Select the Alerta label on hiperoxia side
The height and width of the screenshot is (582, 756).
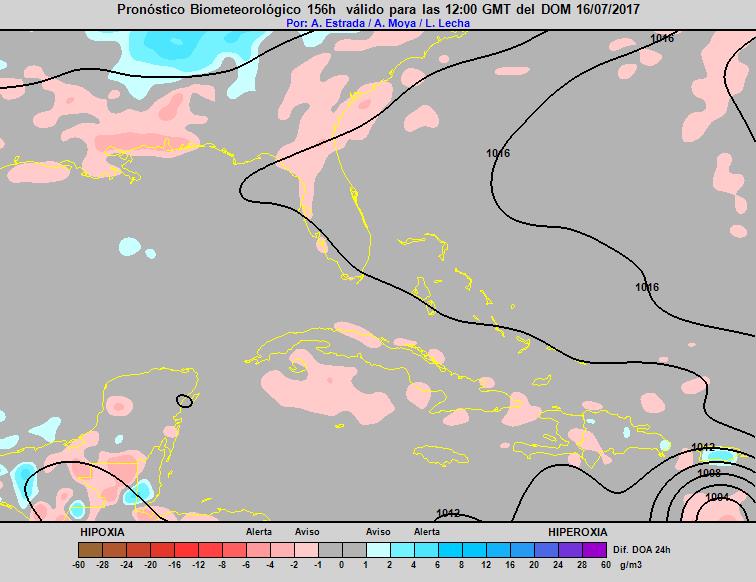point(427,532)
